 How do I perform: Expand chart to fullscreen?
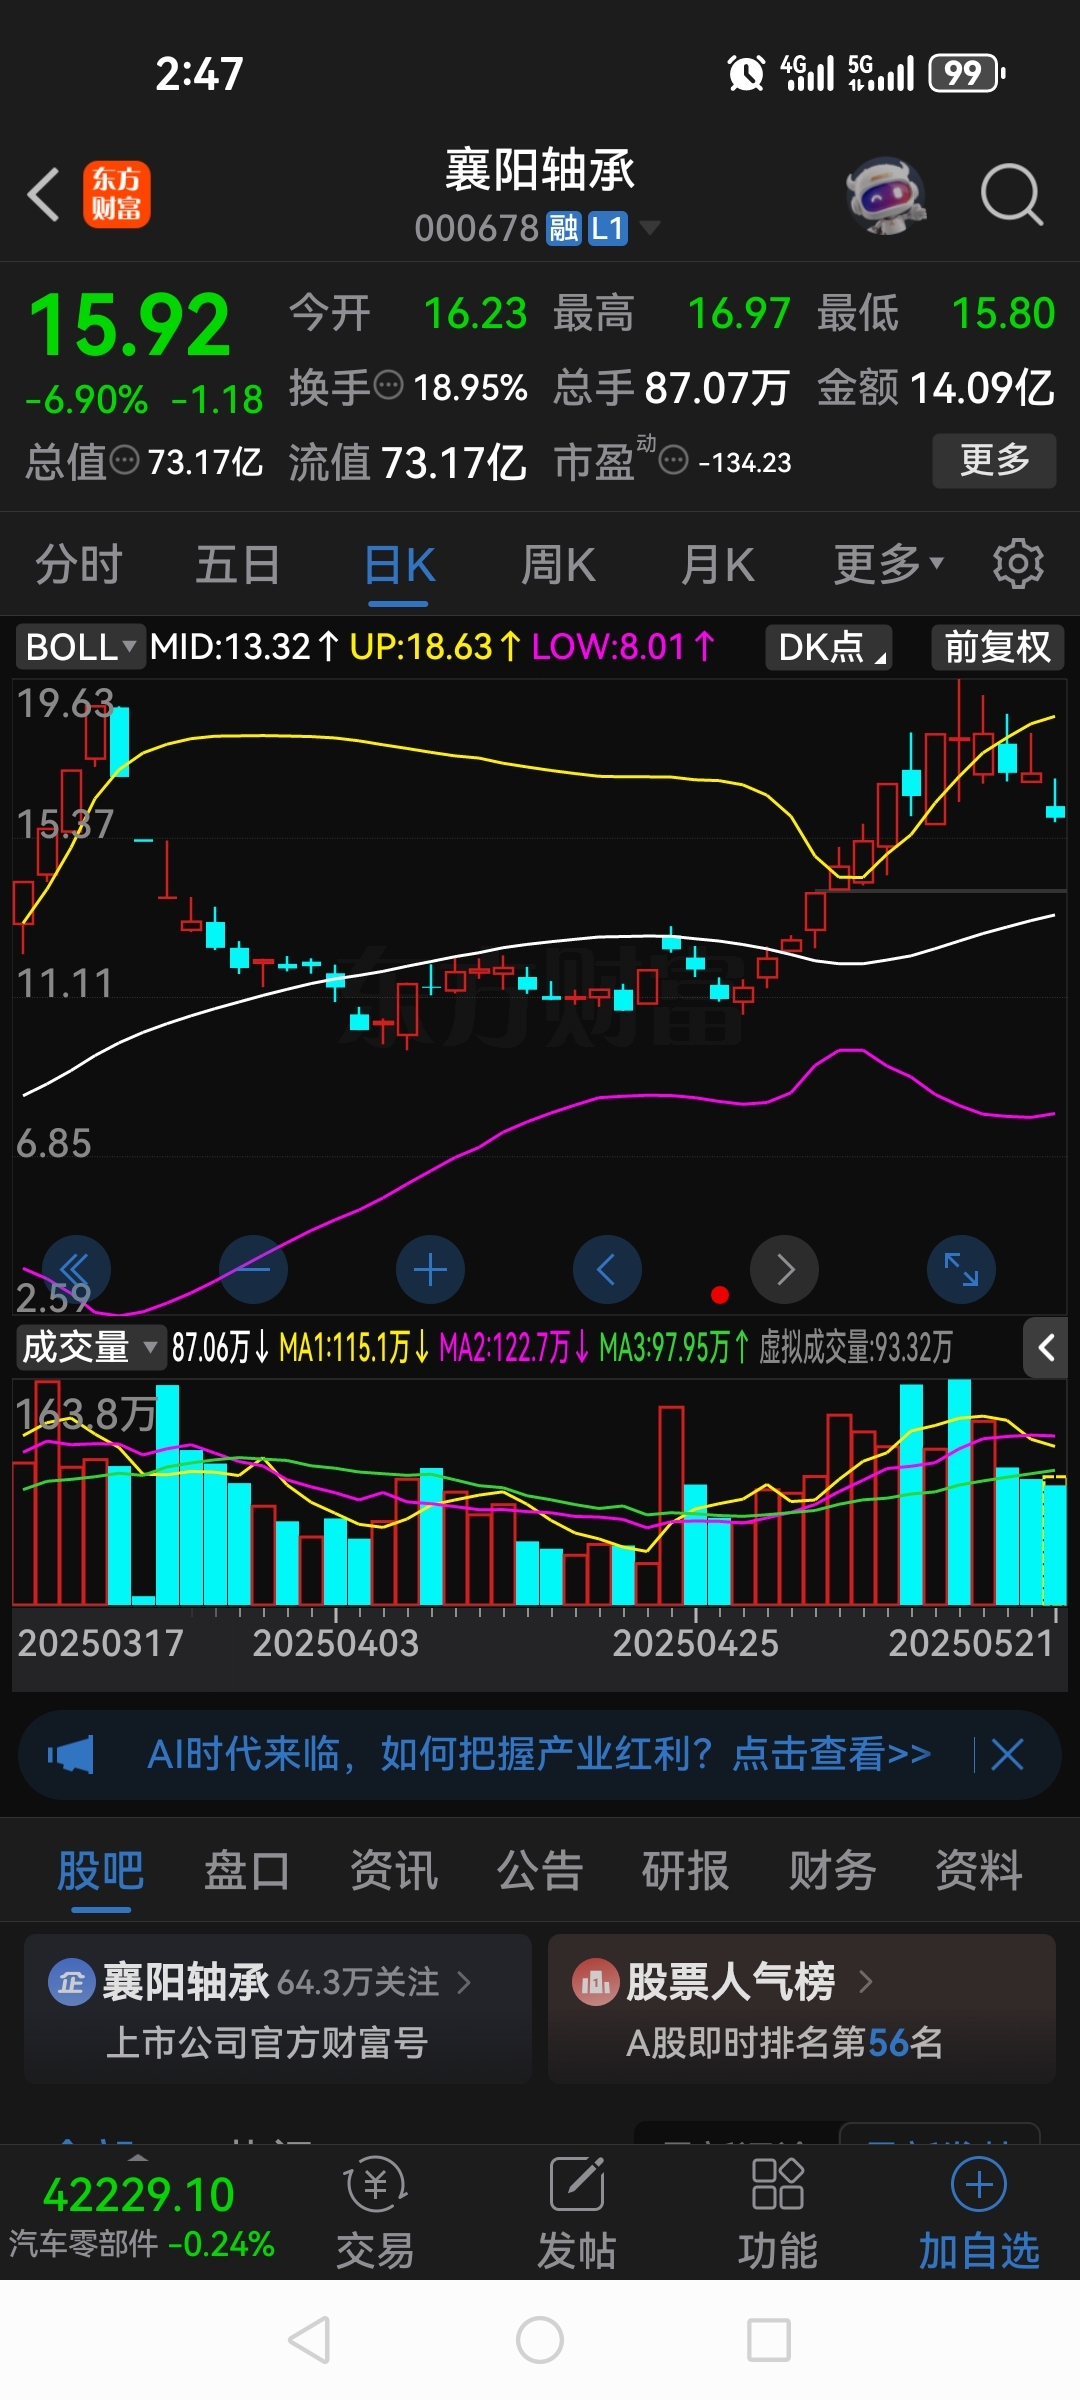tap(962, 1270)
